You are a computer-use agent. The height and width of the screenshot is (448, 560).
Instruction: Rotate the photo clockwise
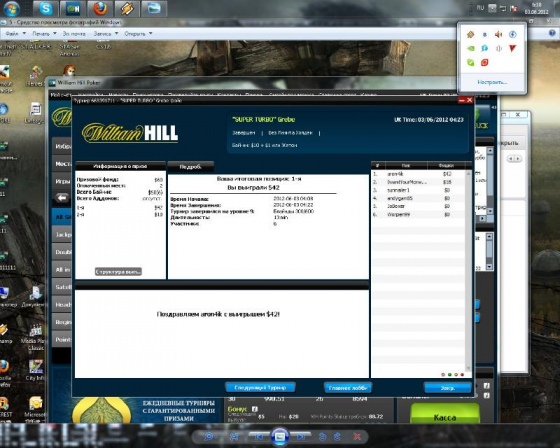[x=337, y=437]
